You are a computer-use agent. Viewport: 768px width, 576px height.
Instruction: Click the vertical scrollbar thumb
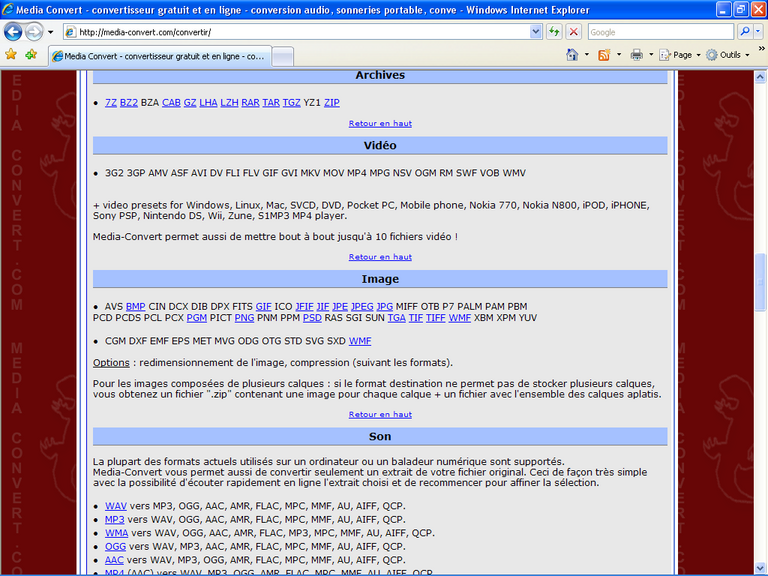pyautogui.click(x=760, y=282)
